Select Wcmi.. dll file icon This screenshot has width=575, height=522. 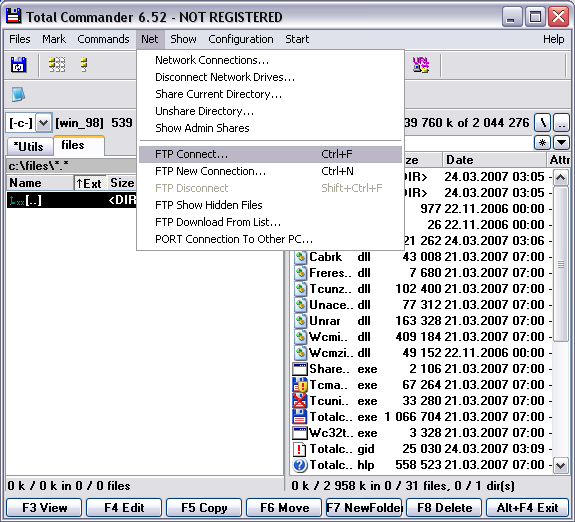coord(300,337)
